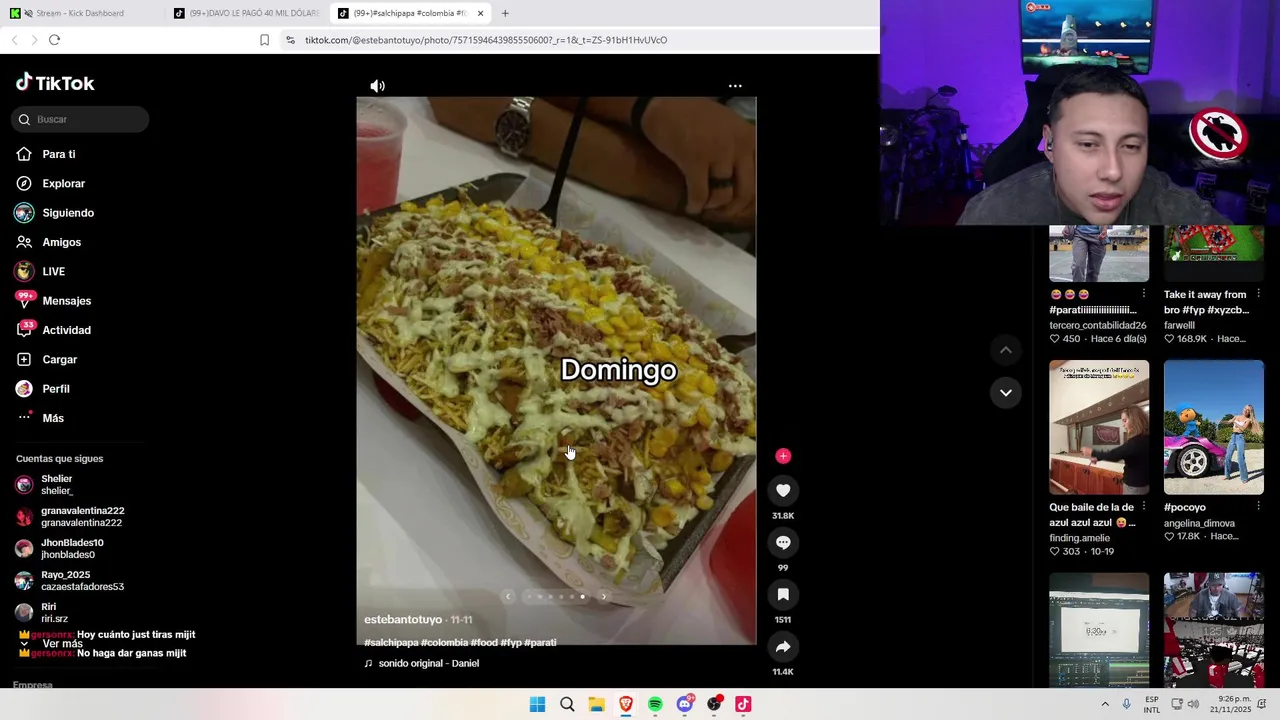Focus the Buscar search field
The height and width of the screenshot is (720, 1280).
coord(81,119)
